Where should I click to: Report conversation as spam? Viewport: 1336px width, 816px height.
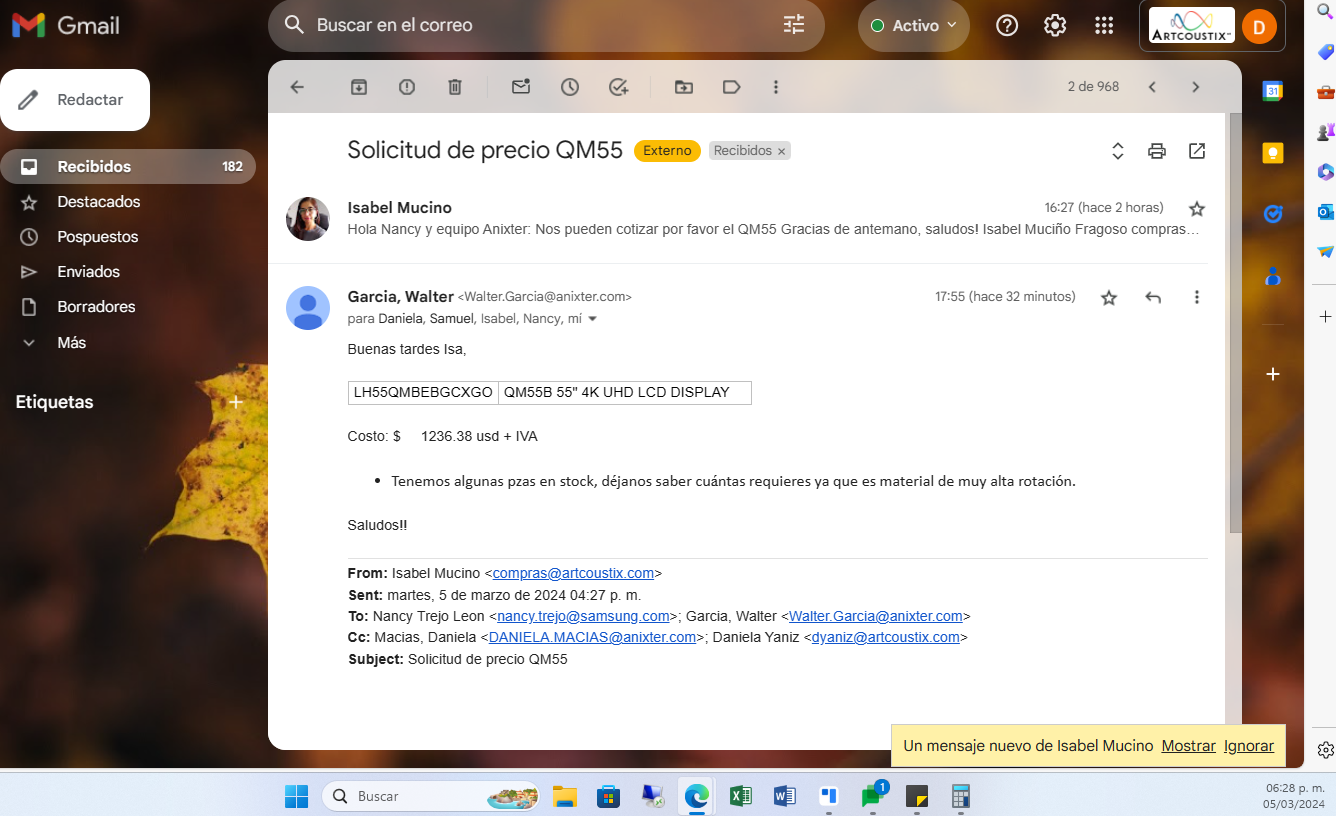(406, 87)
